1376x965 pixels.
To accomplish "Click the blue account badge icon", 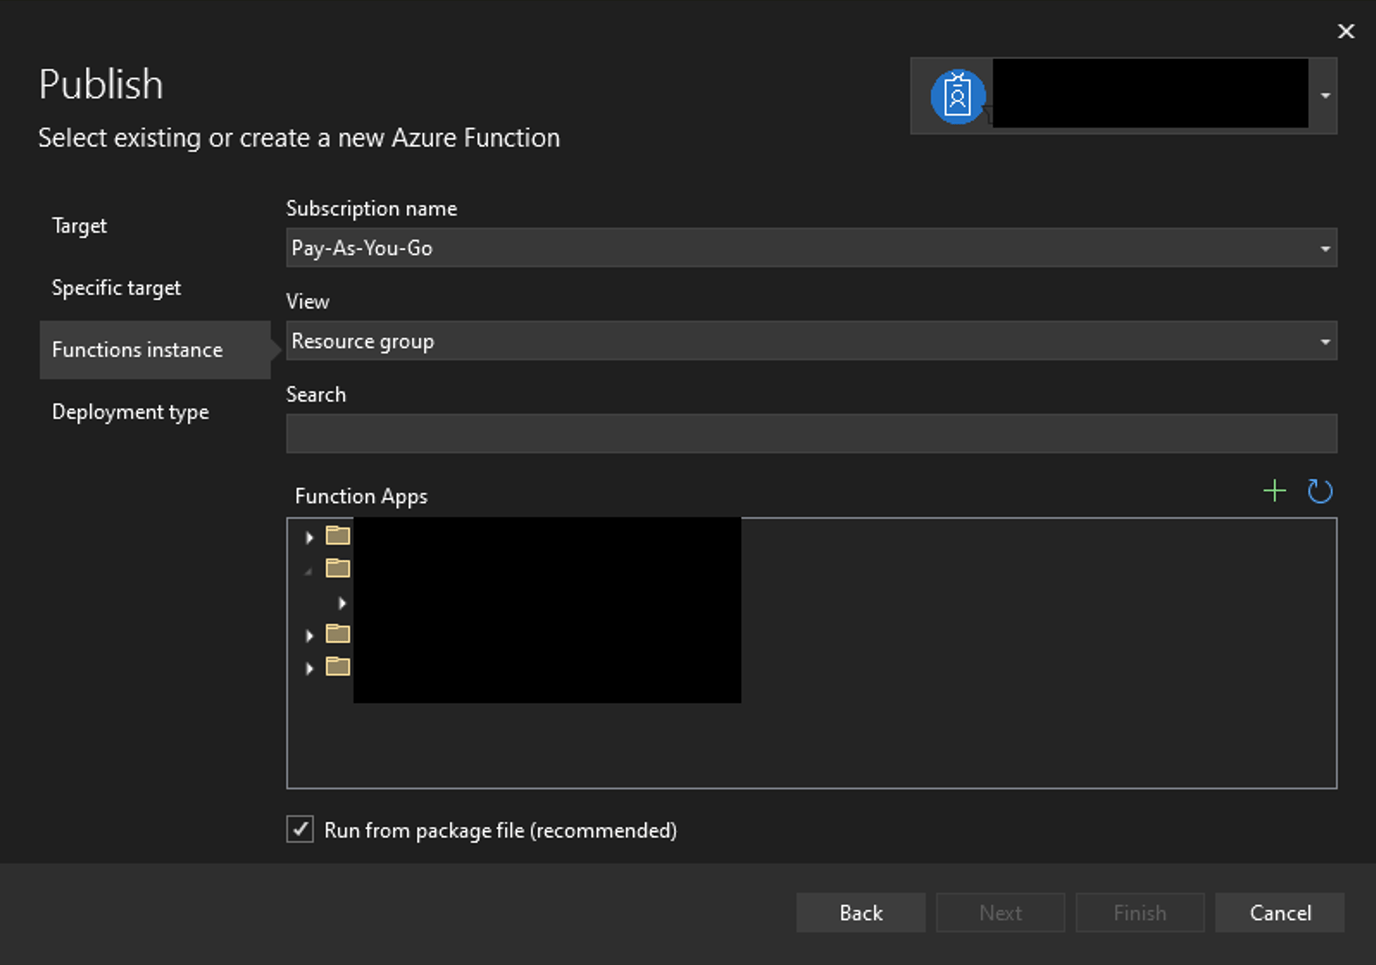I will coord(958,96).
